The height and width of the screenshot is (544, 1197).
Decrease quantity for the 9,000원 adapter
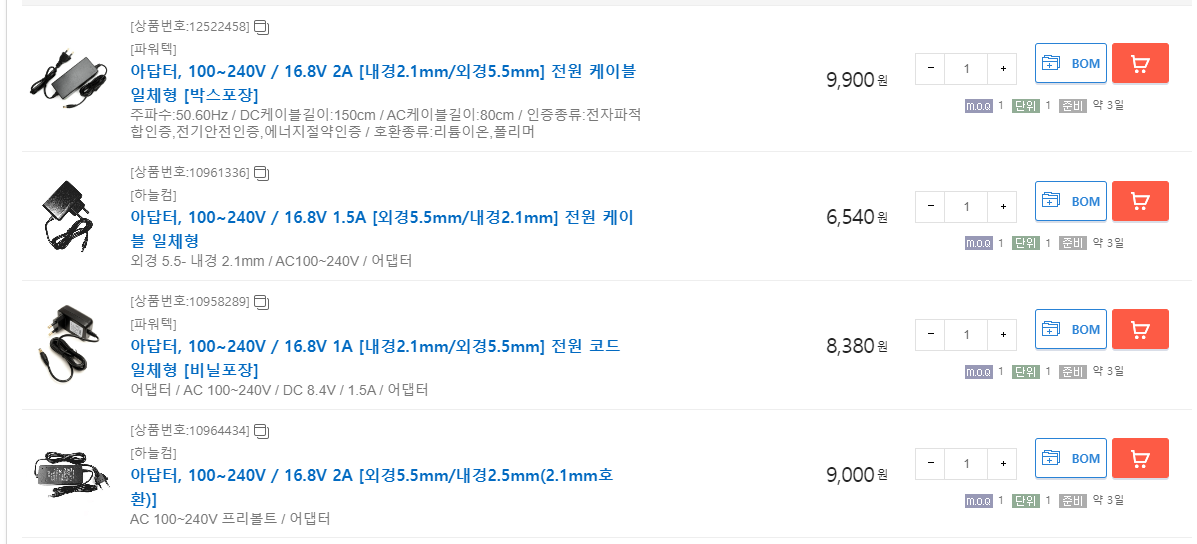coord(931,463)
